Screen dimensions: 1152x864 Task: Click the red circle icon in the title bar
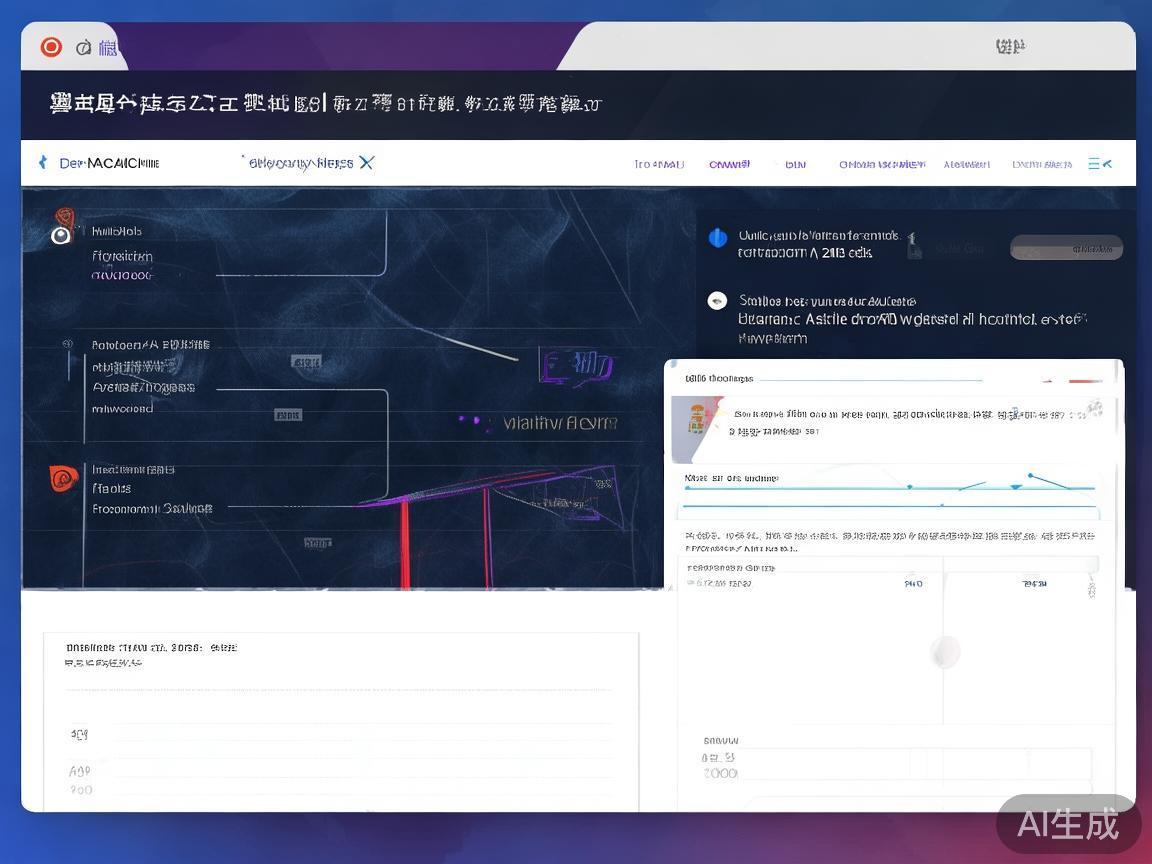51,47
